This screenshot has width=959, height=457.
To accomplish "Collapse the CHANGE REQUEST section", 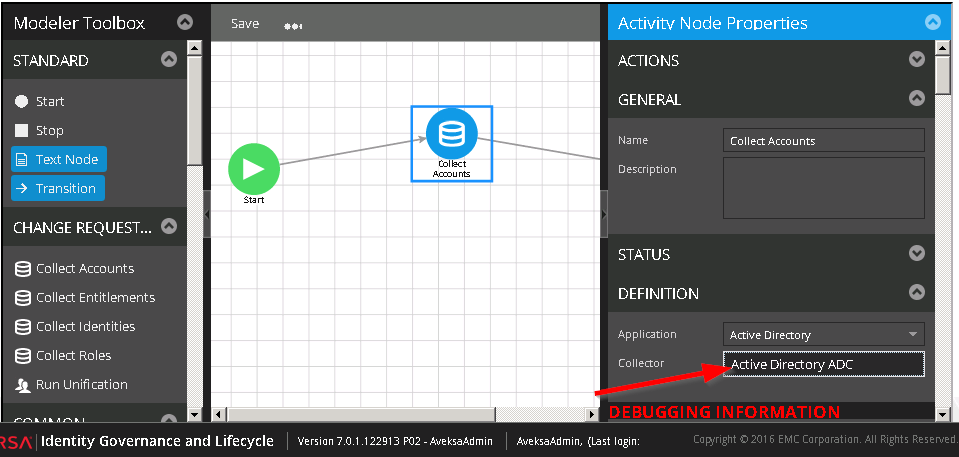I will pos(169,227).
